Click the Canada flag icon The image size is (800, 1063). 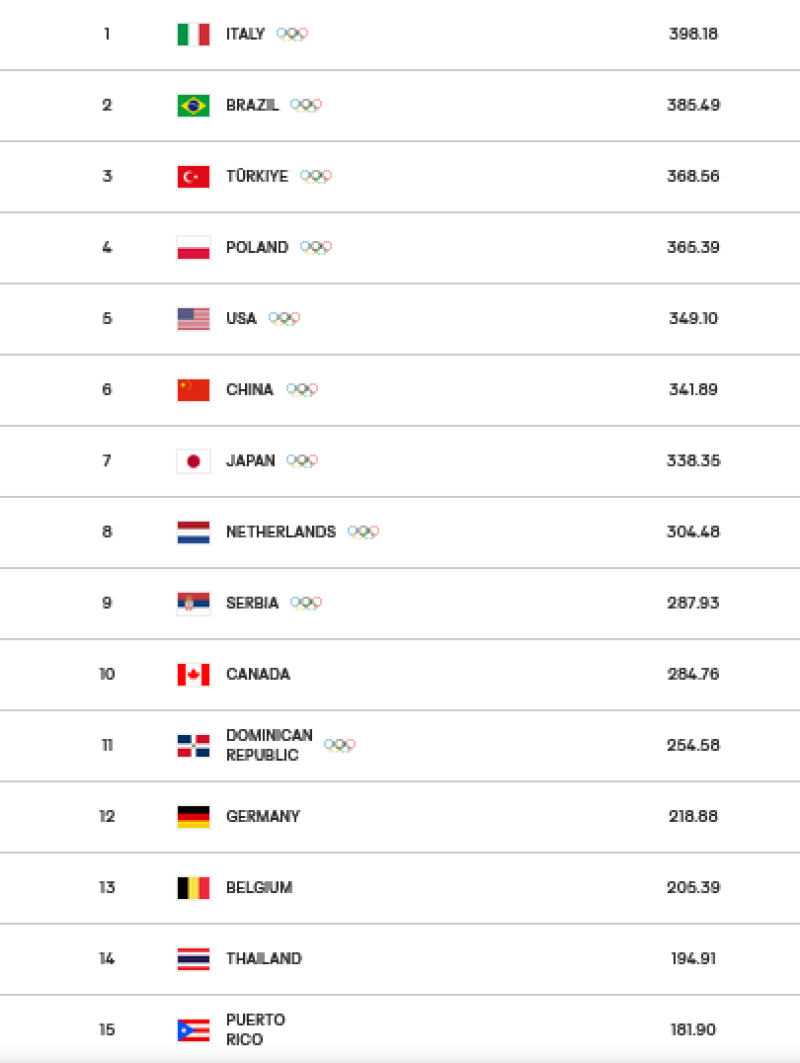coord(193,675)
